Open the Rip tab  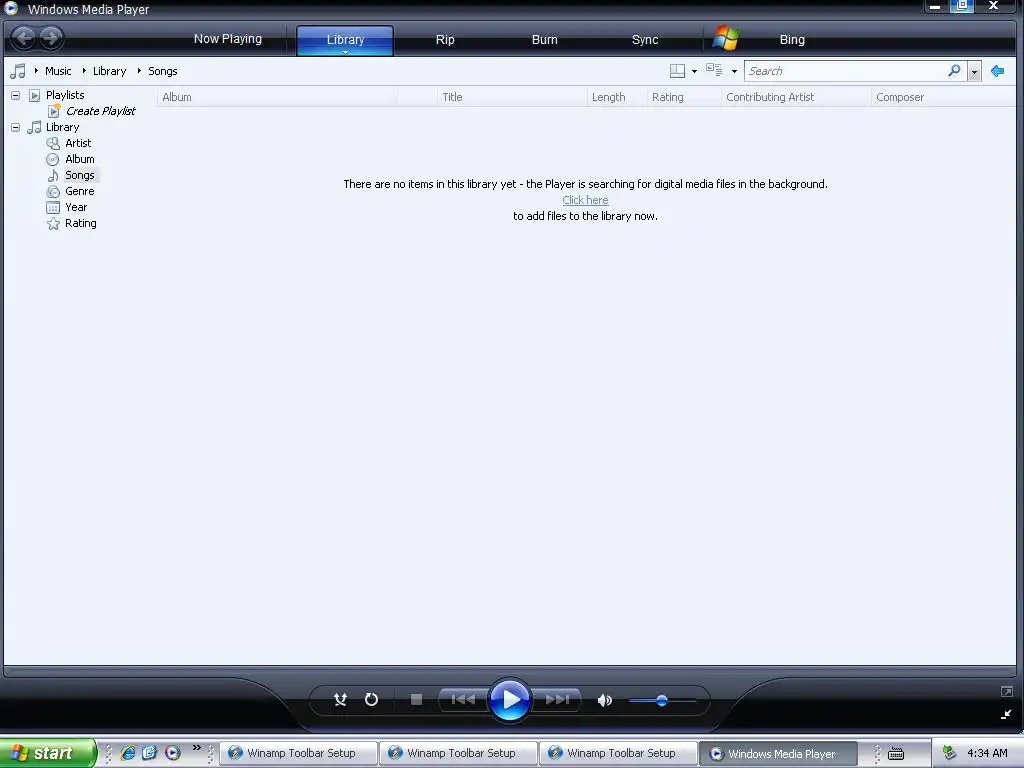[445, 40]
